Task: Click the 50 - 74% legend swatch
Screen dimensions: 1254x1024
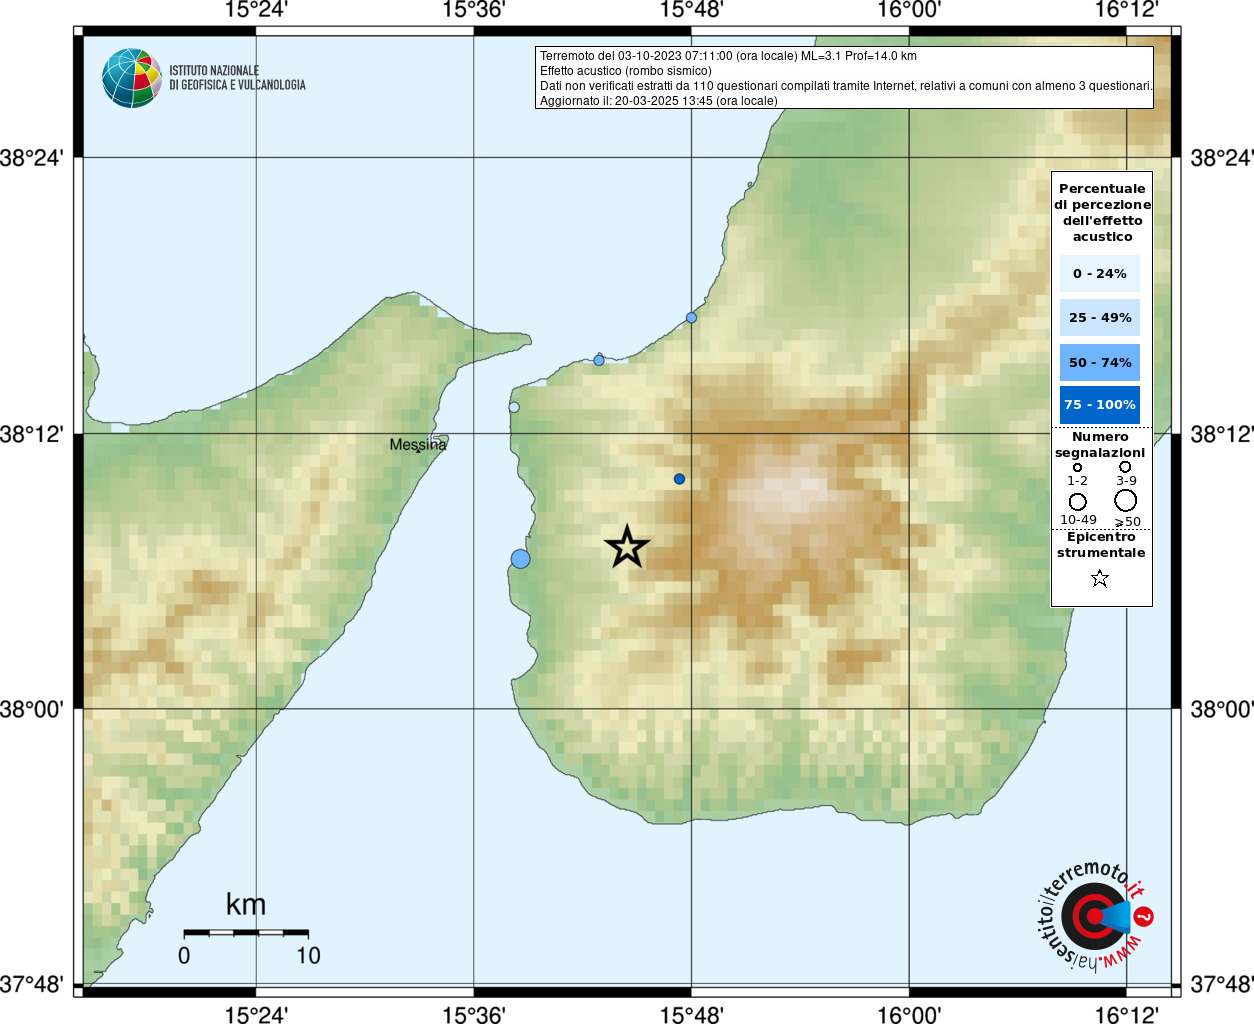Action: pos(1100,362)
